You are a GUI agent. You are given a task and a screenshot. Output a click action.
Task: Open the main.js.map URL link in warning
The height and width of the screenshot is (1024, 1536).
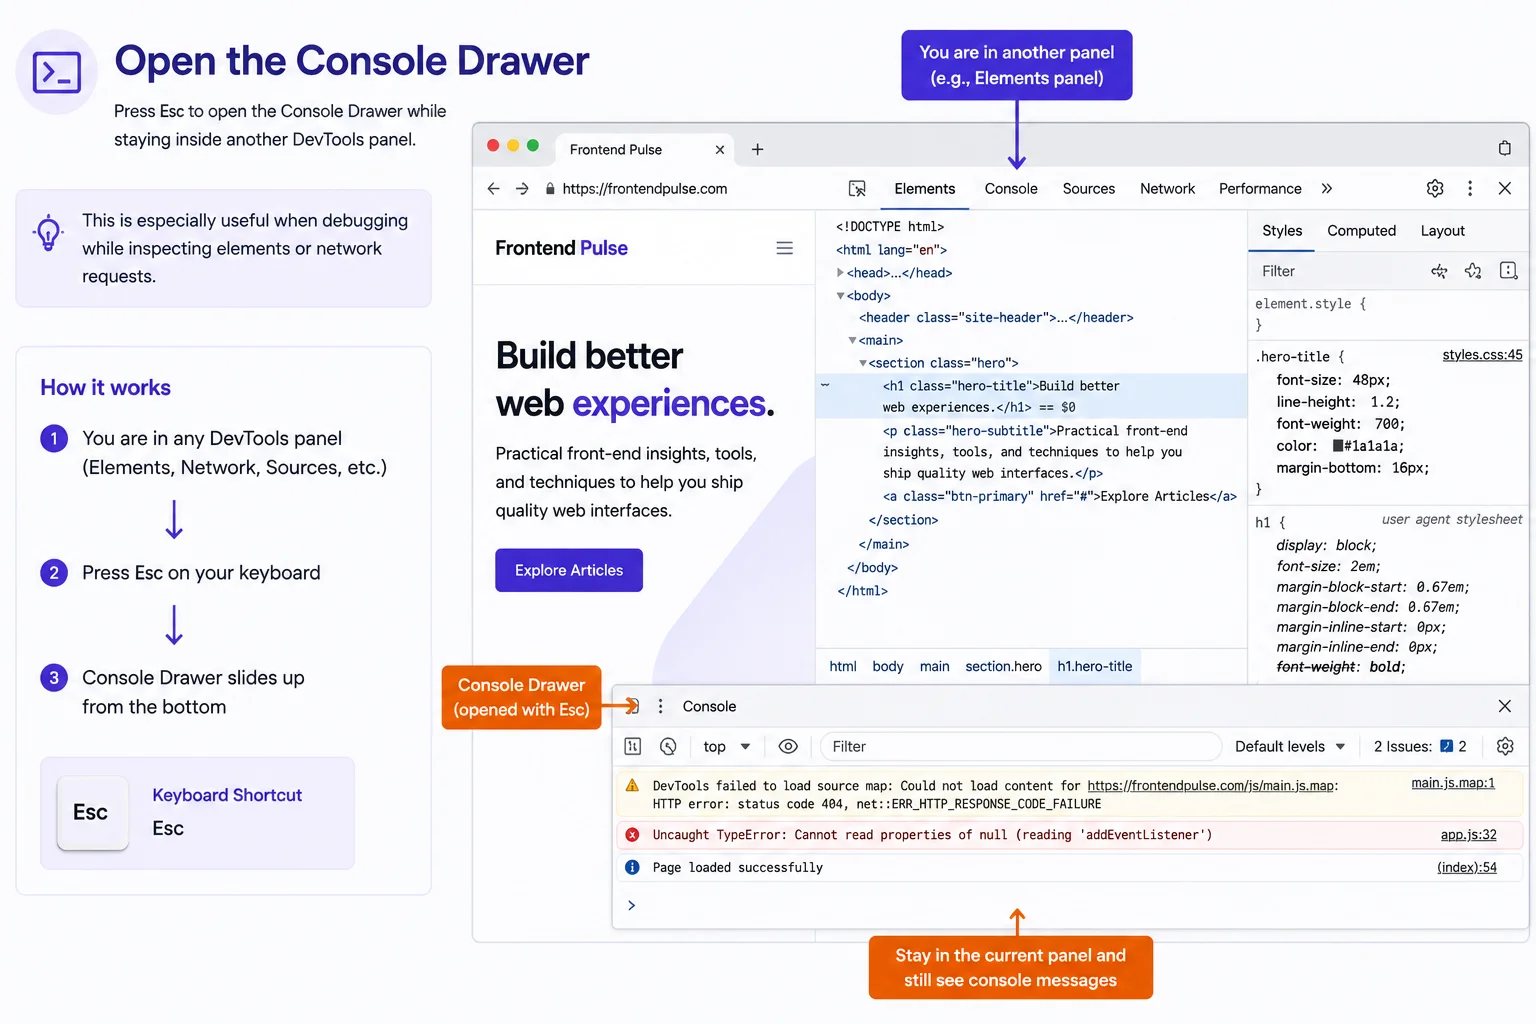[x=1211, y=786]
